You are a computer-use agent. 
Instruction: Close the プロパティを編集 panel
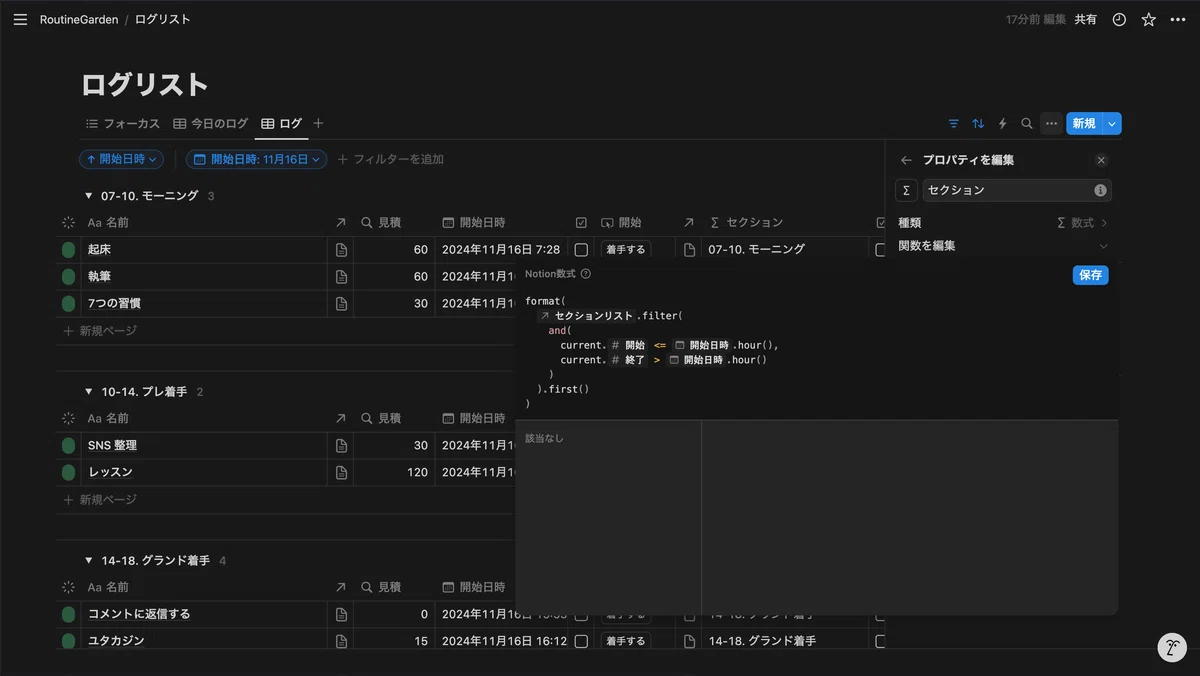point(1101,160)
